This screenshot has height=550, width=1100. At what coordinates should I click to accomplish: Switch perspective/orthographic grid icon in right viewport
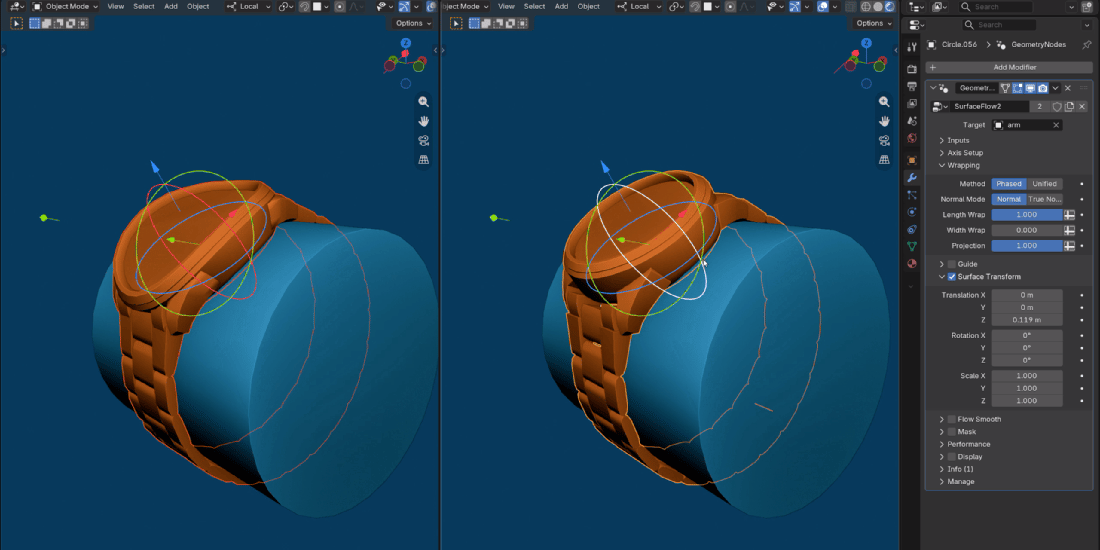pyautogui.click(x=885, y=159)
